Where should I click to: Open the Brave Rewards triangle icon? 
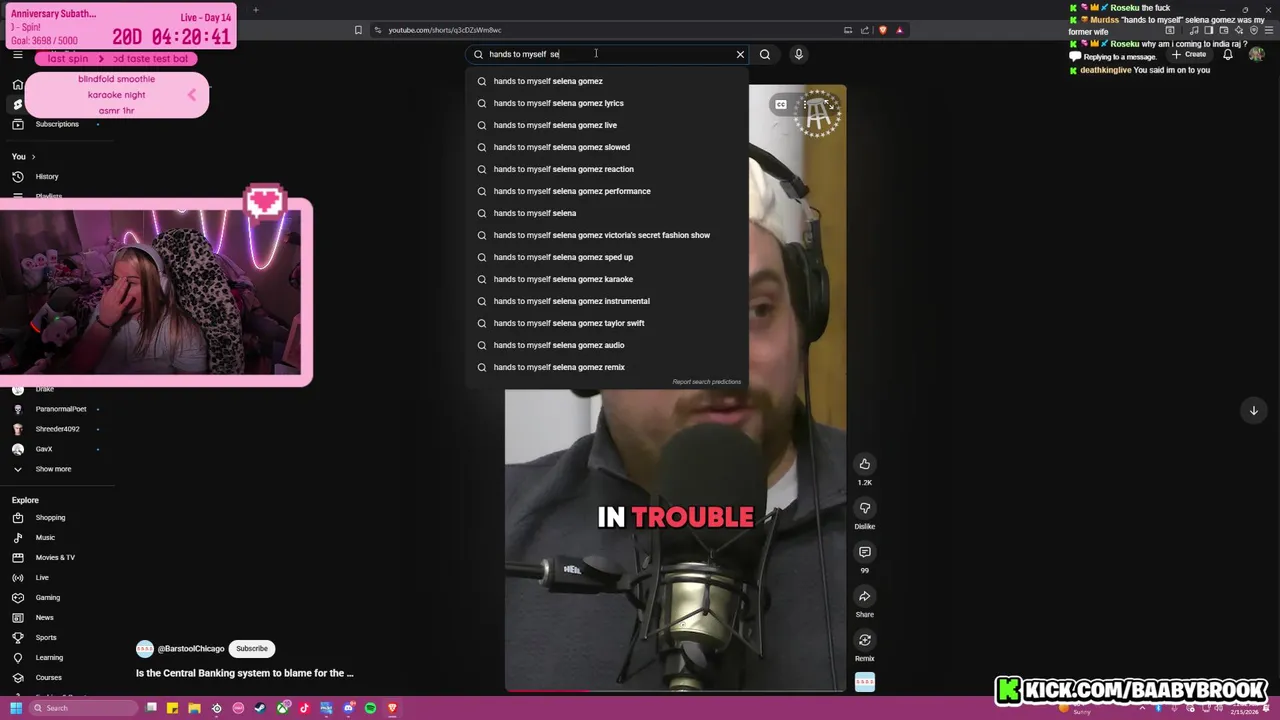click(x=899, y=30)
